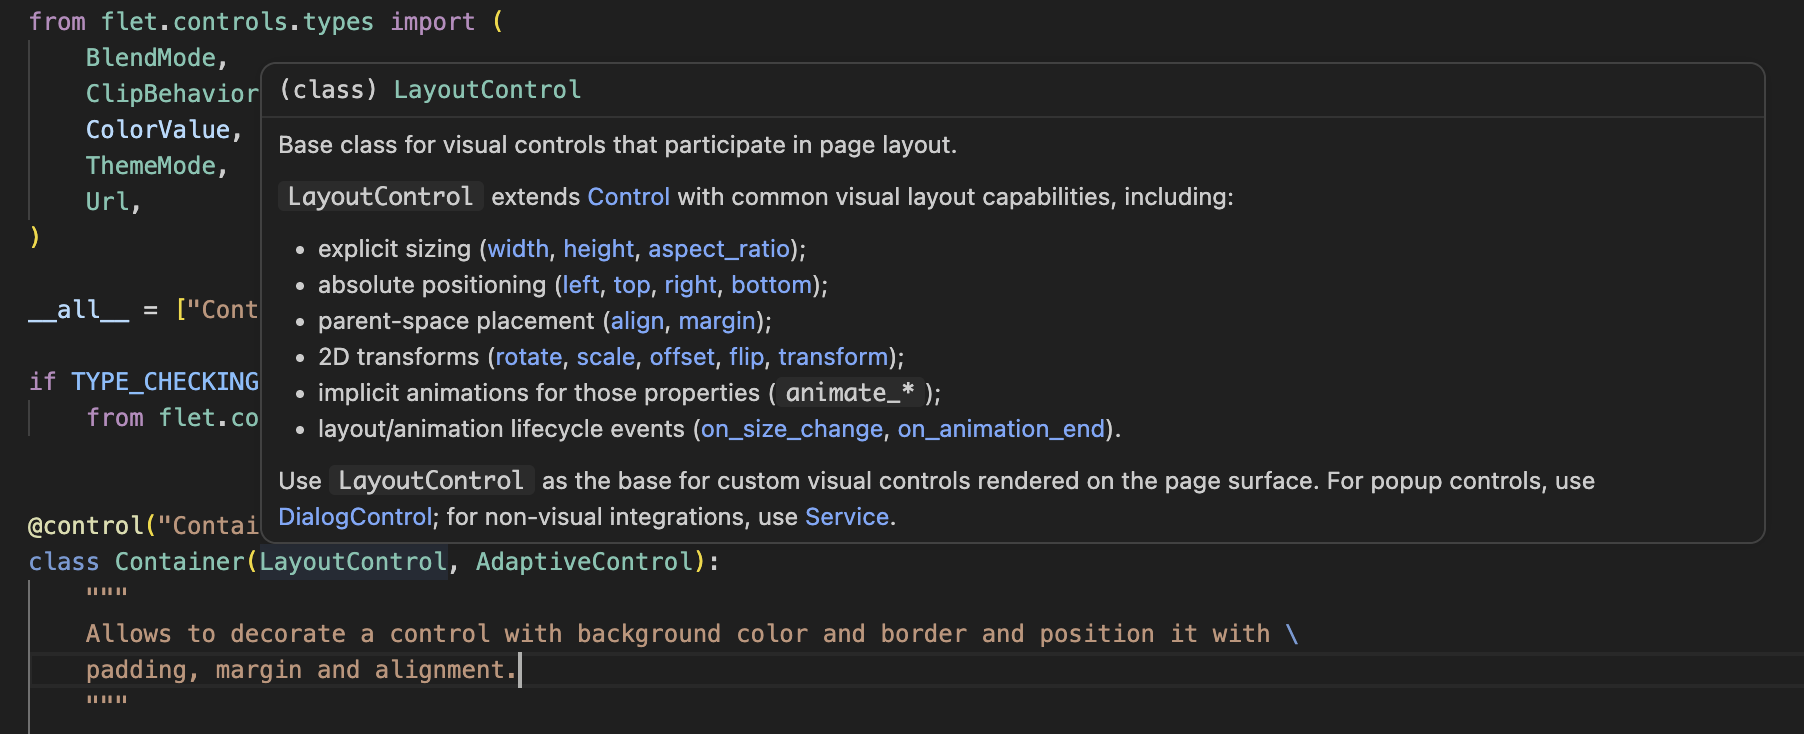1804x734 pixels.
Task: Click the bottom positioning link
Action: 771,285
